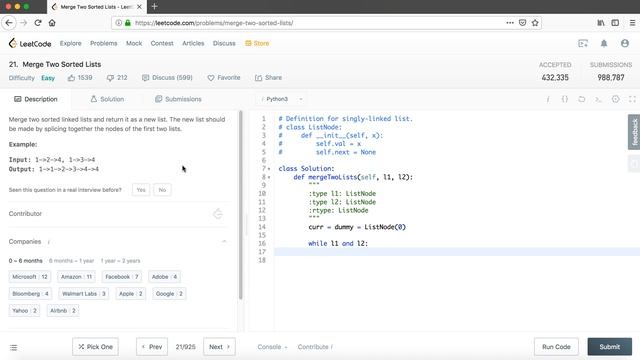Reset code to default icon
Viewport: 640px width, 360px height.
582,99
